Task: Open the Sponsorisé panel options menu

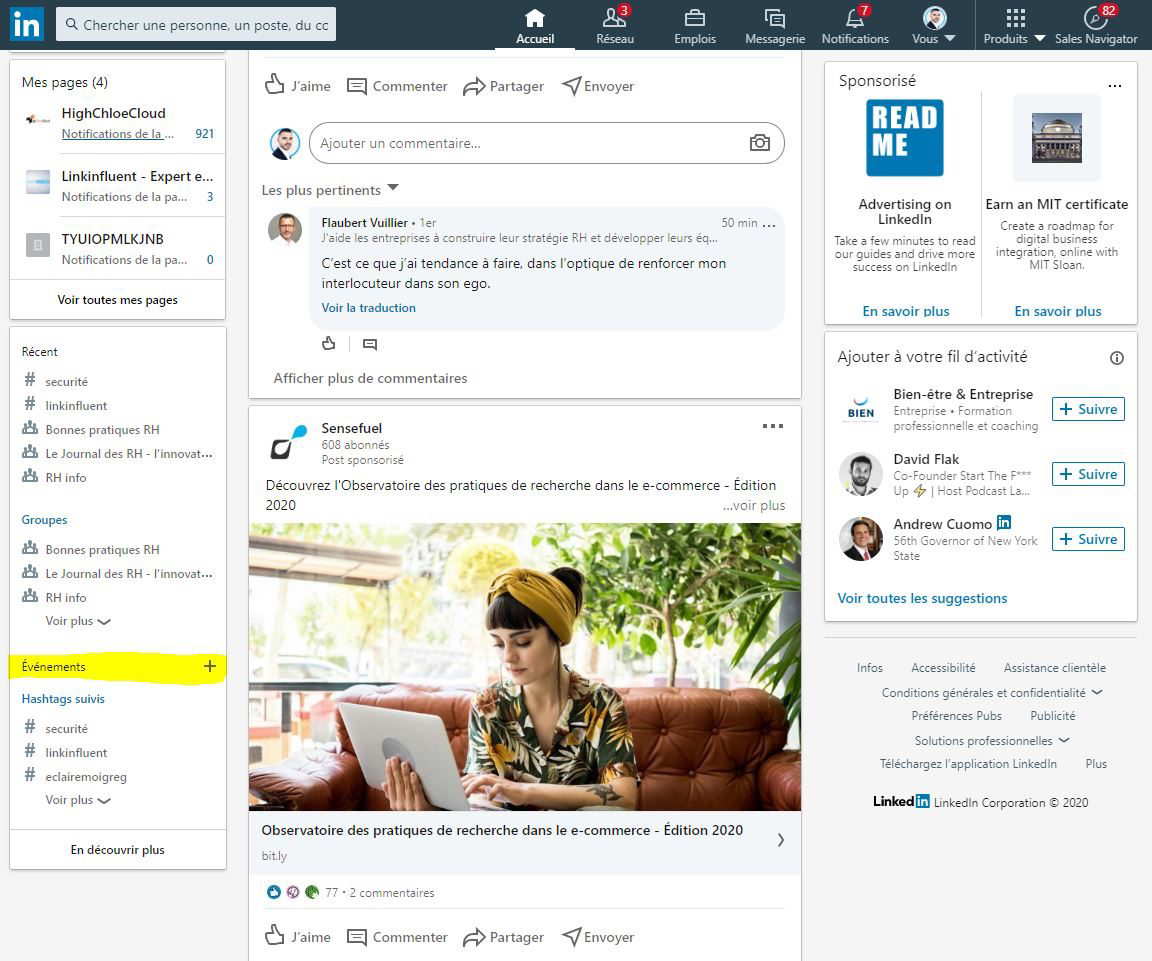Action: point(1115,84)
